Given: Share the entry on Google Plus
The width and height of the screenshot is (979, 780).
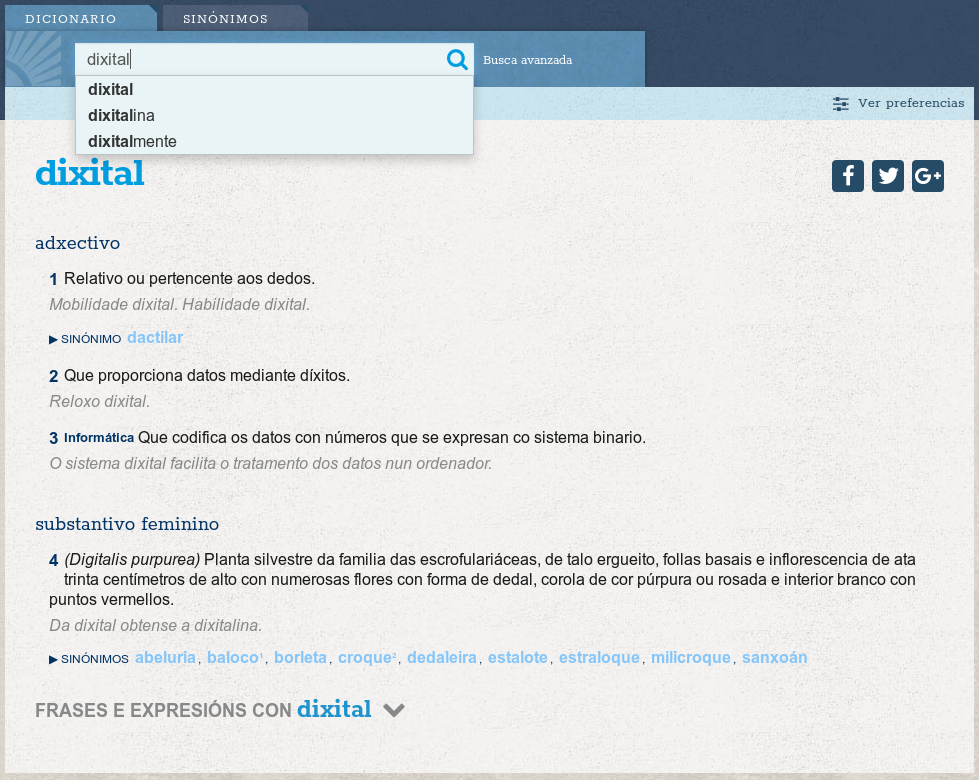Looking at the screenshot, I should pos(927,176).
